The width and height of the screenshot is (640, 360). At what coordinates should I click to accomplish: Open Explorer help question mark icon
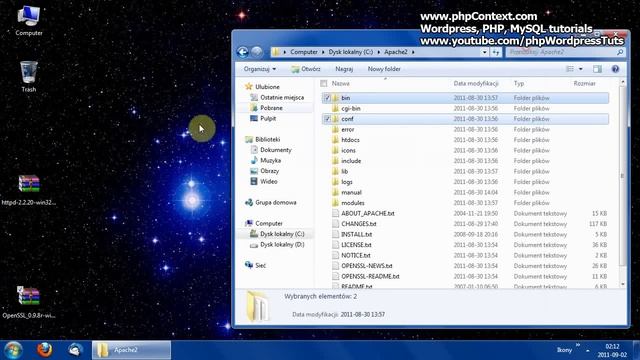coord(615,69)
